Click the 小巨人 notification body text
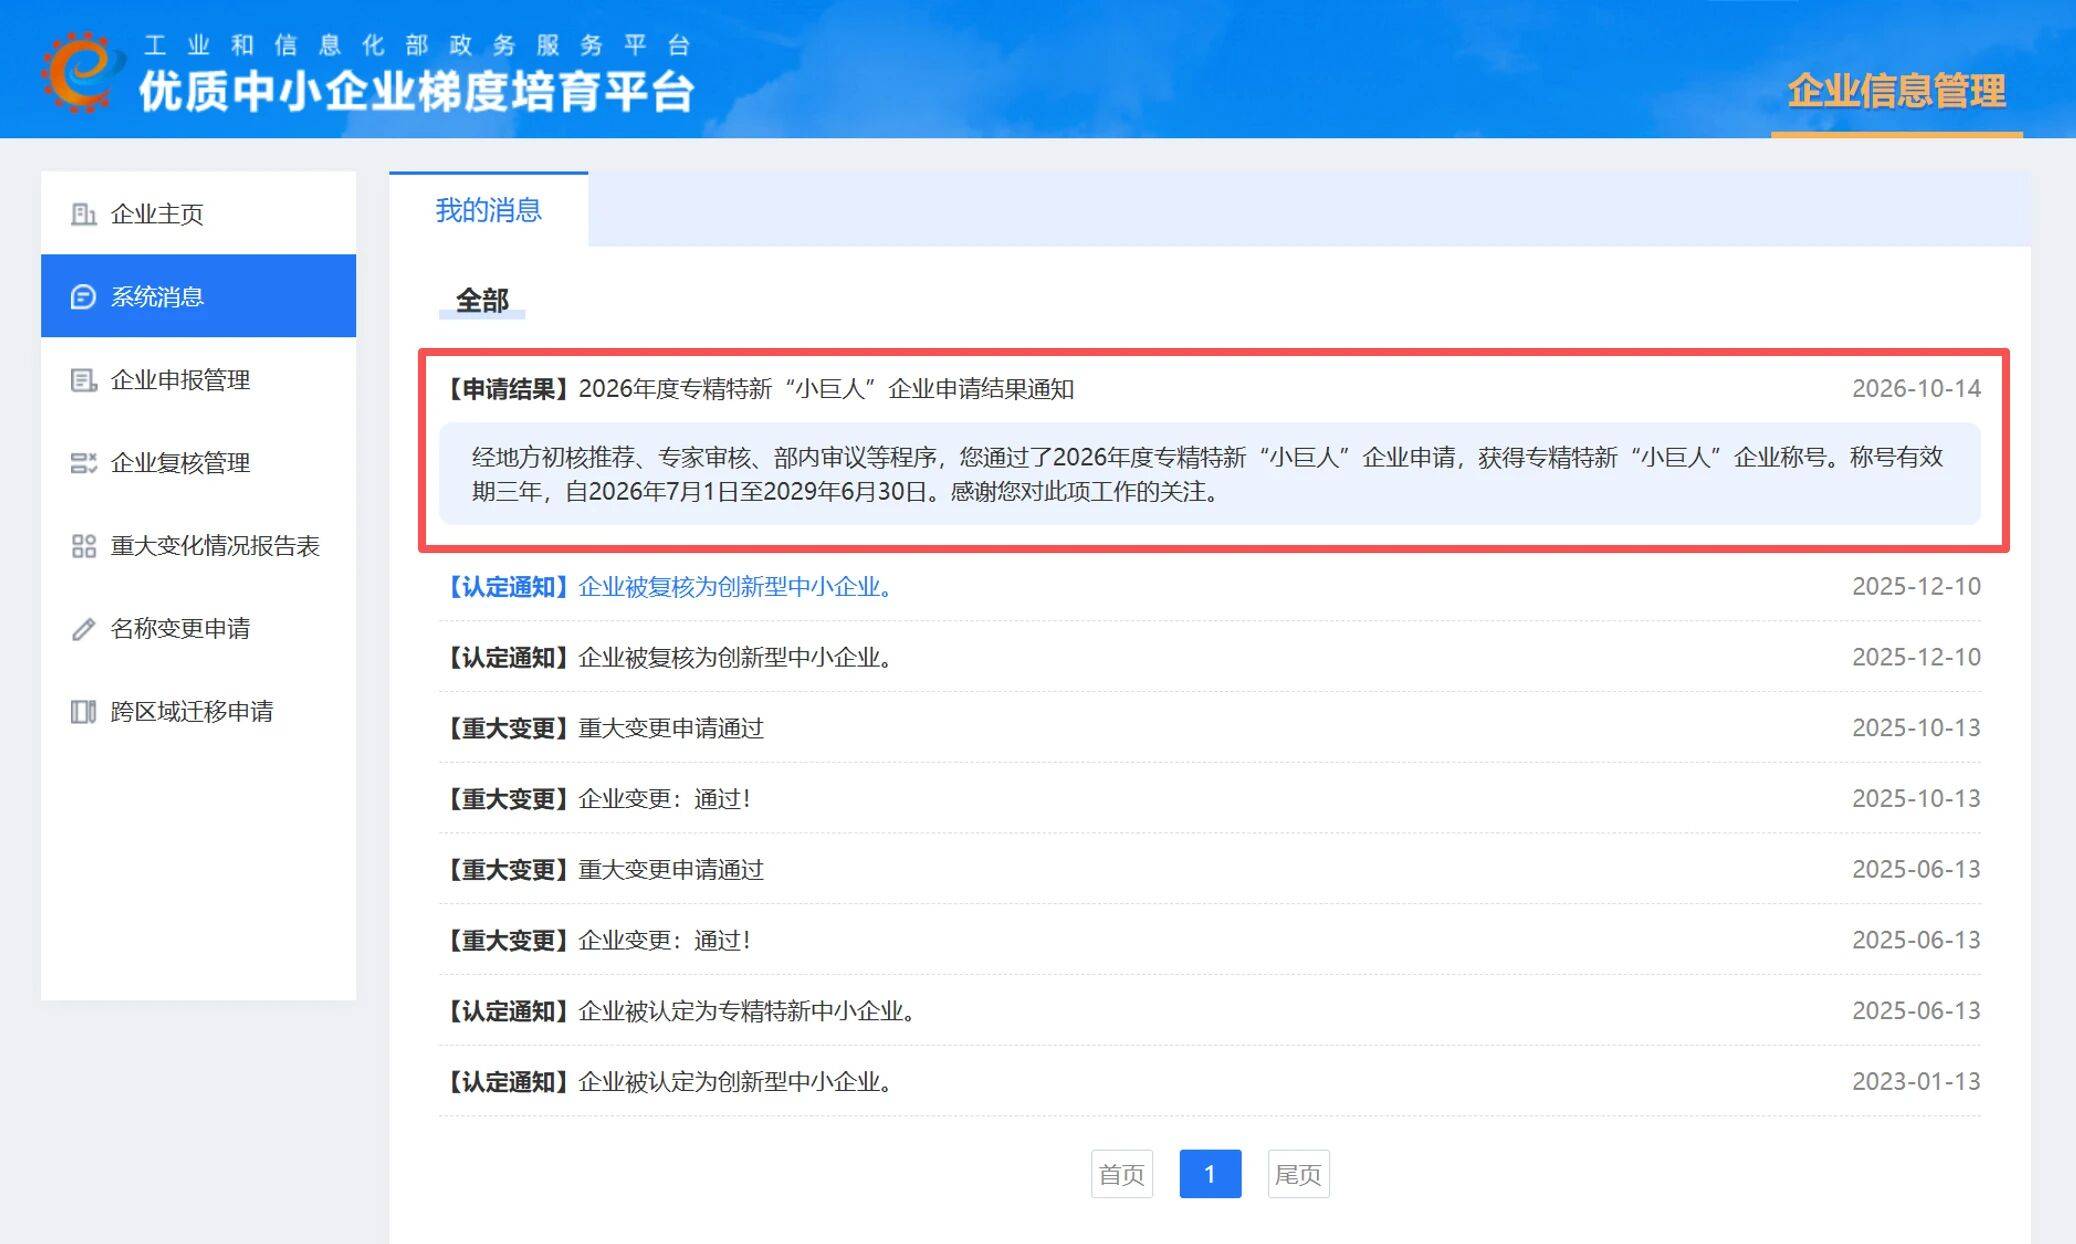 point(1208,474)
